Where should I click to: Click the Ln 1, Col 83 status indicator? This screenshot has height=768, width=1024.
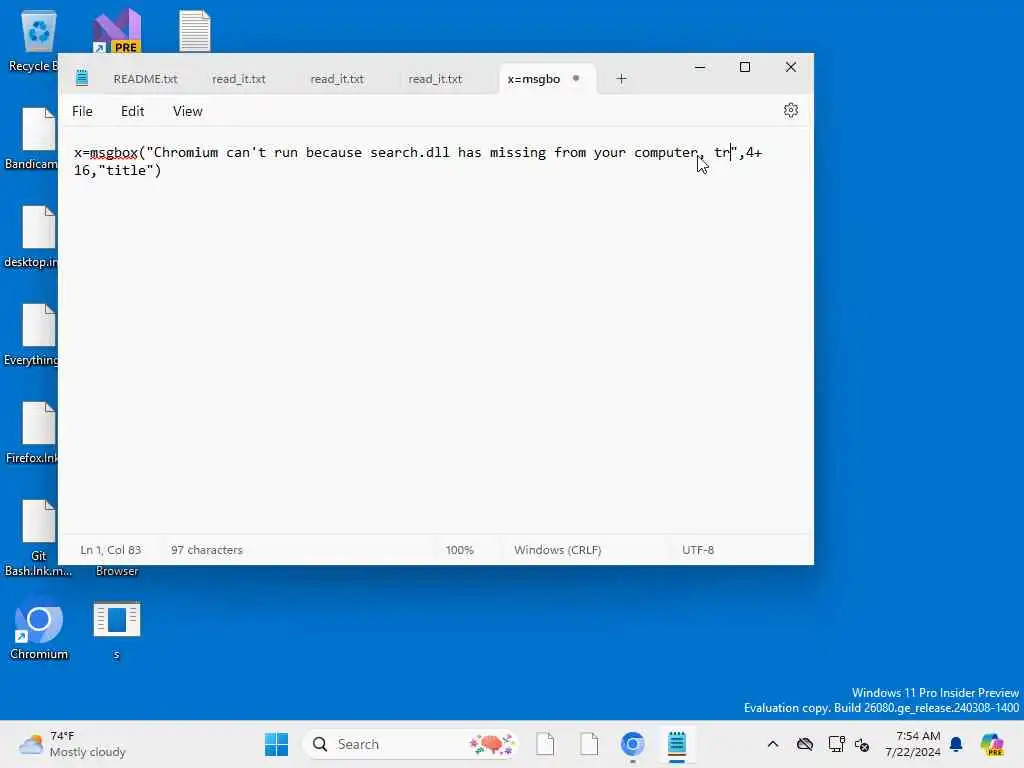110,550
